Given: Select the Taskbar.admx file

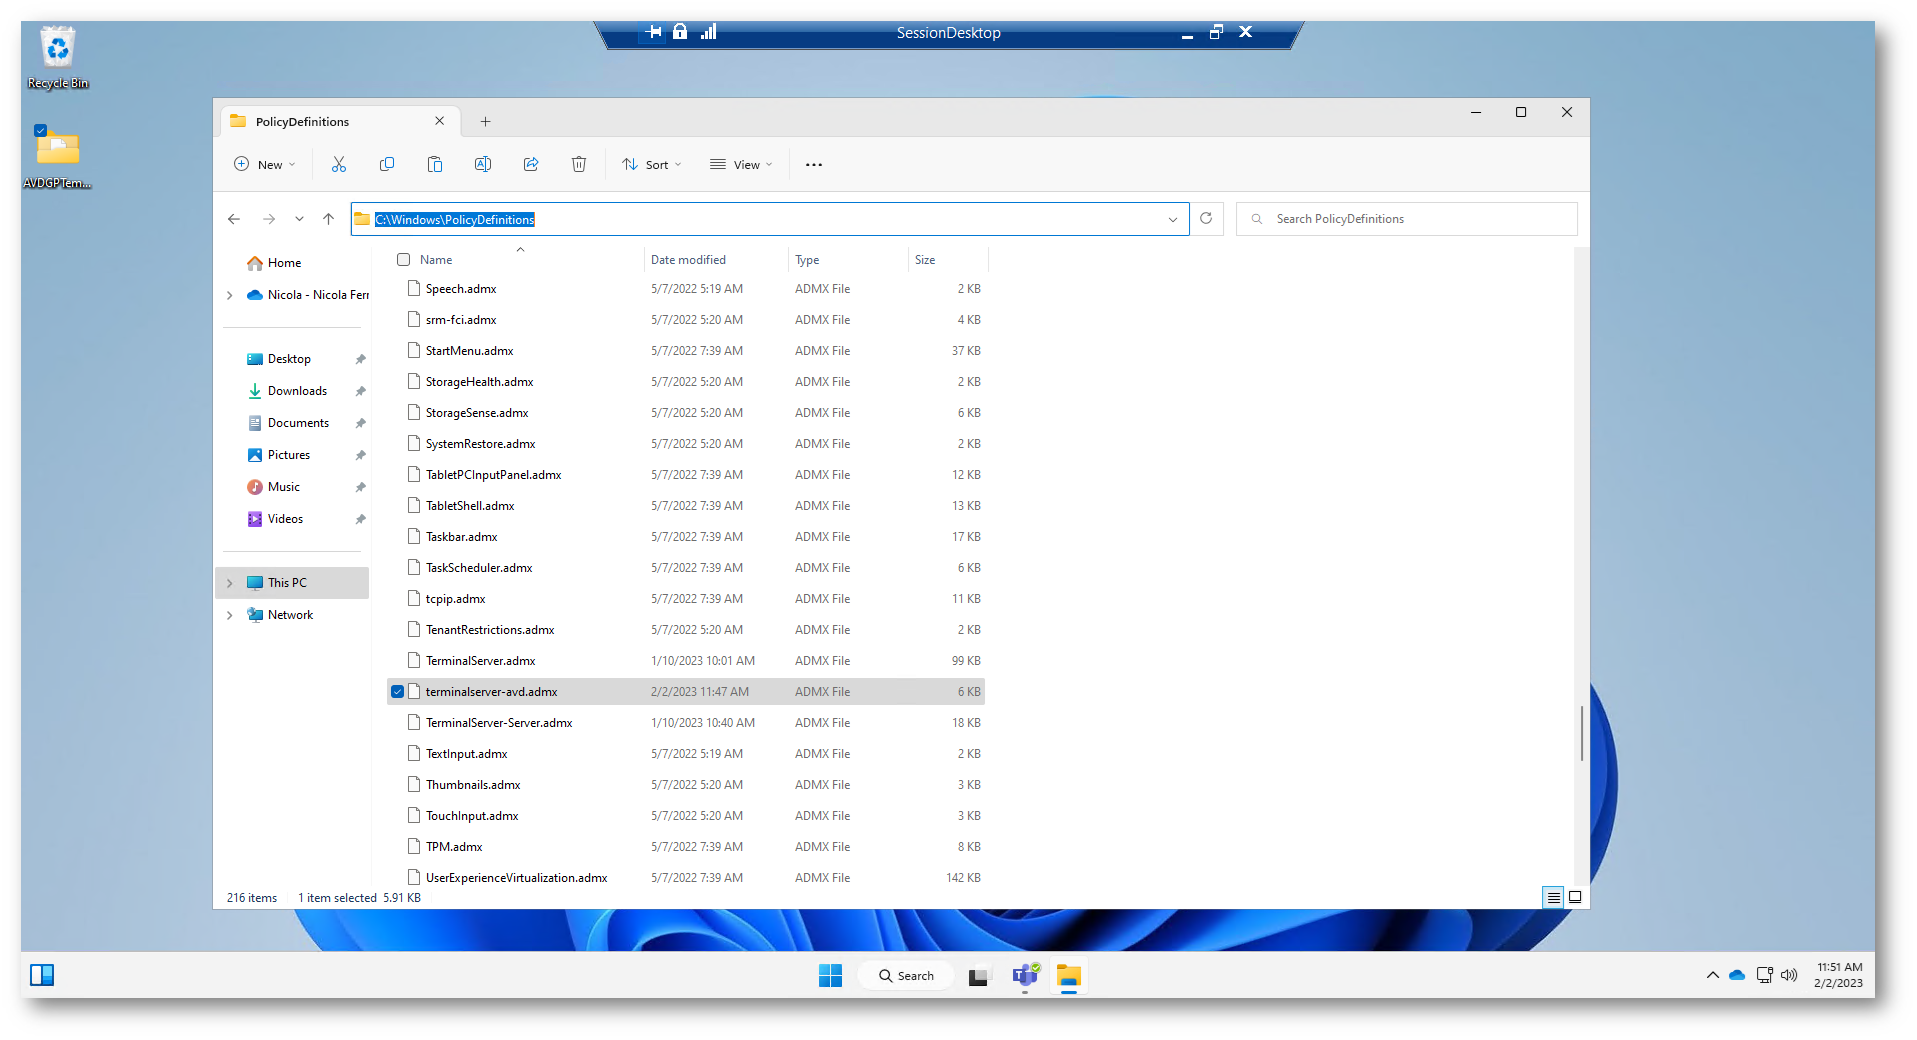Looking at the screenshot, I should pyautogui.click(x=685, y=537).
